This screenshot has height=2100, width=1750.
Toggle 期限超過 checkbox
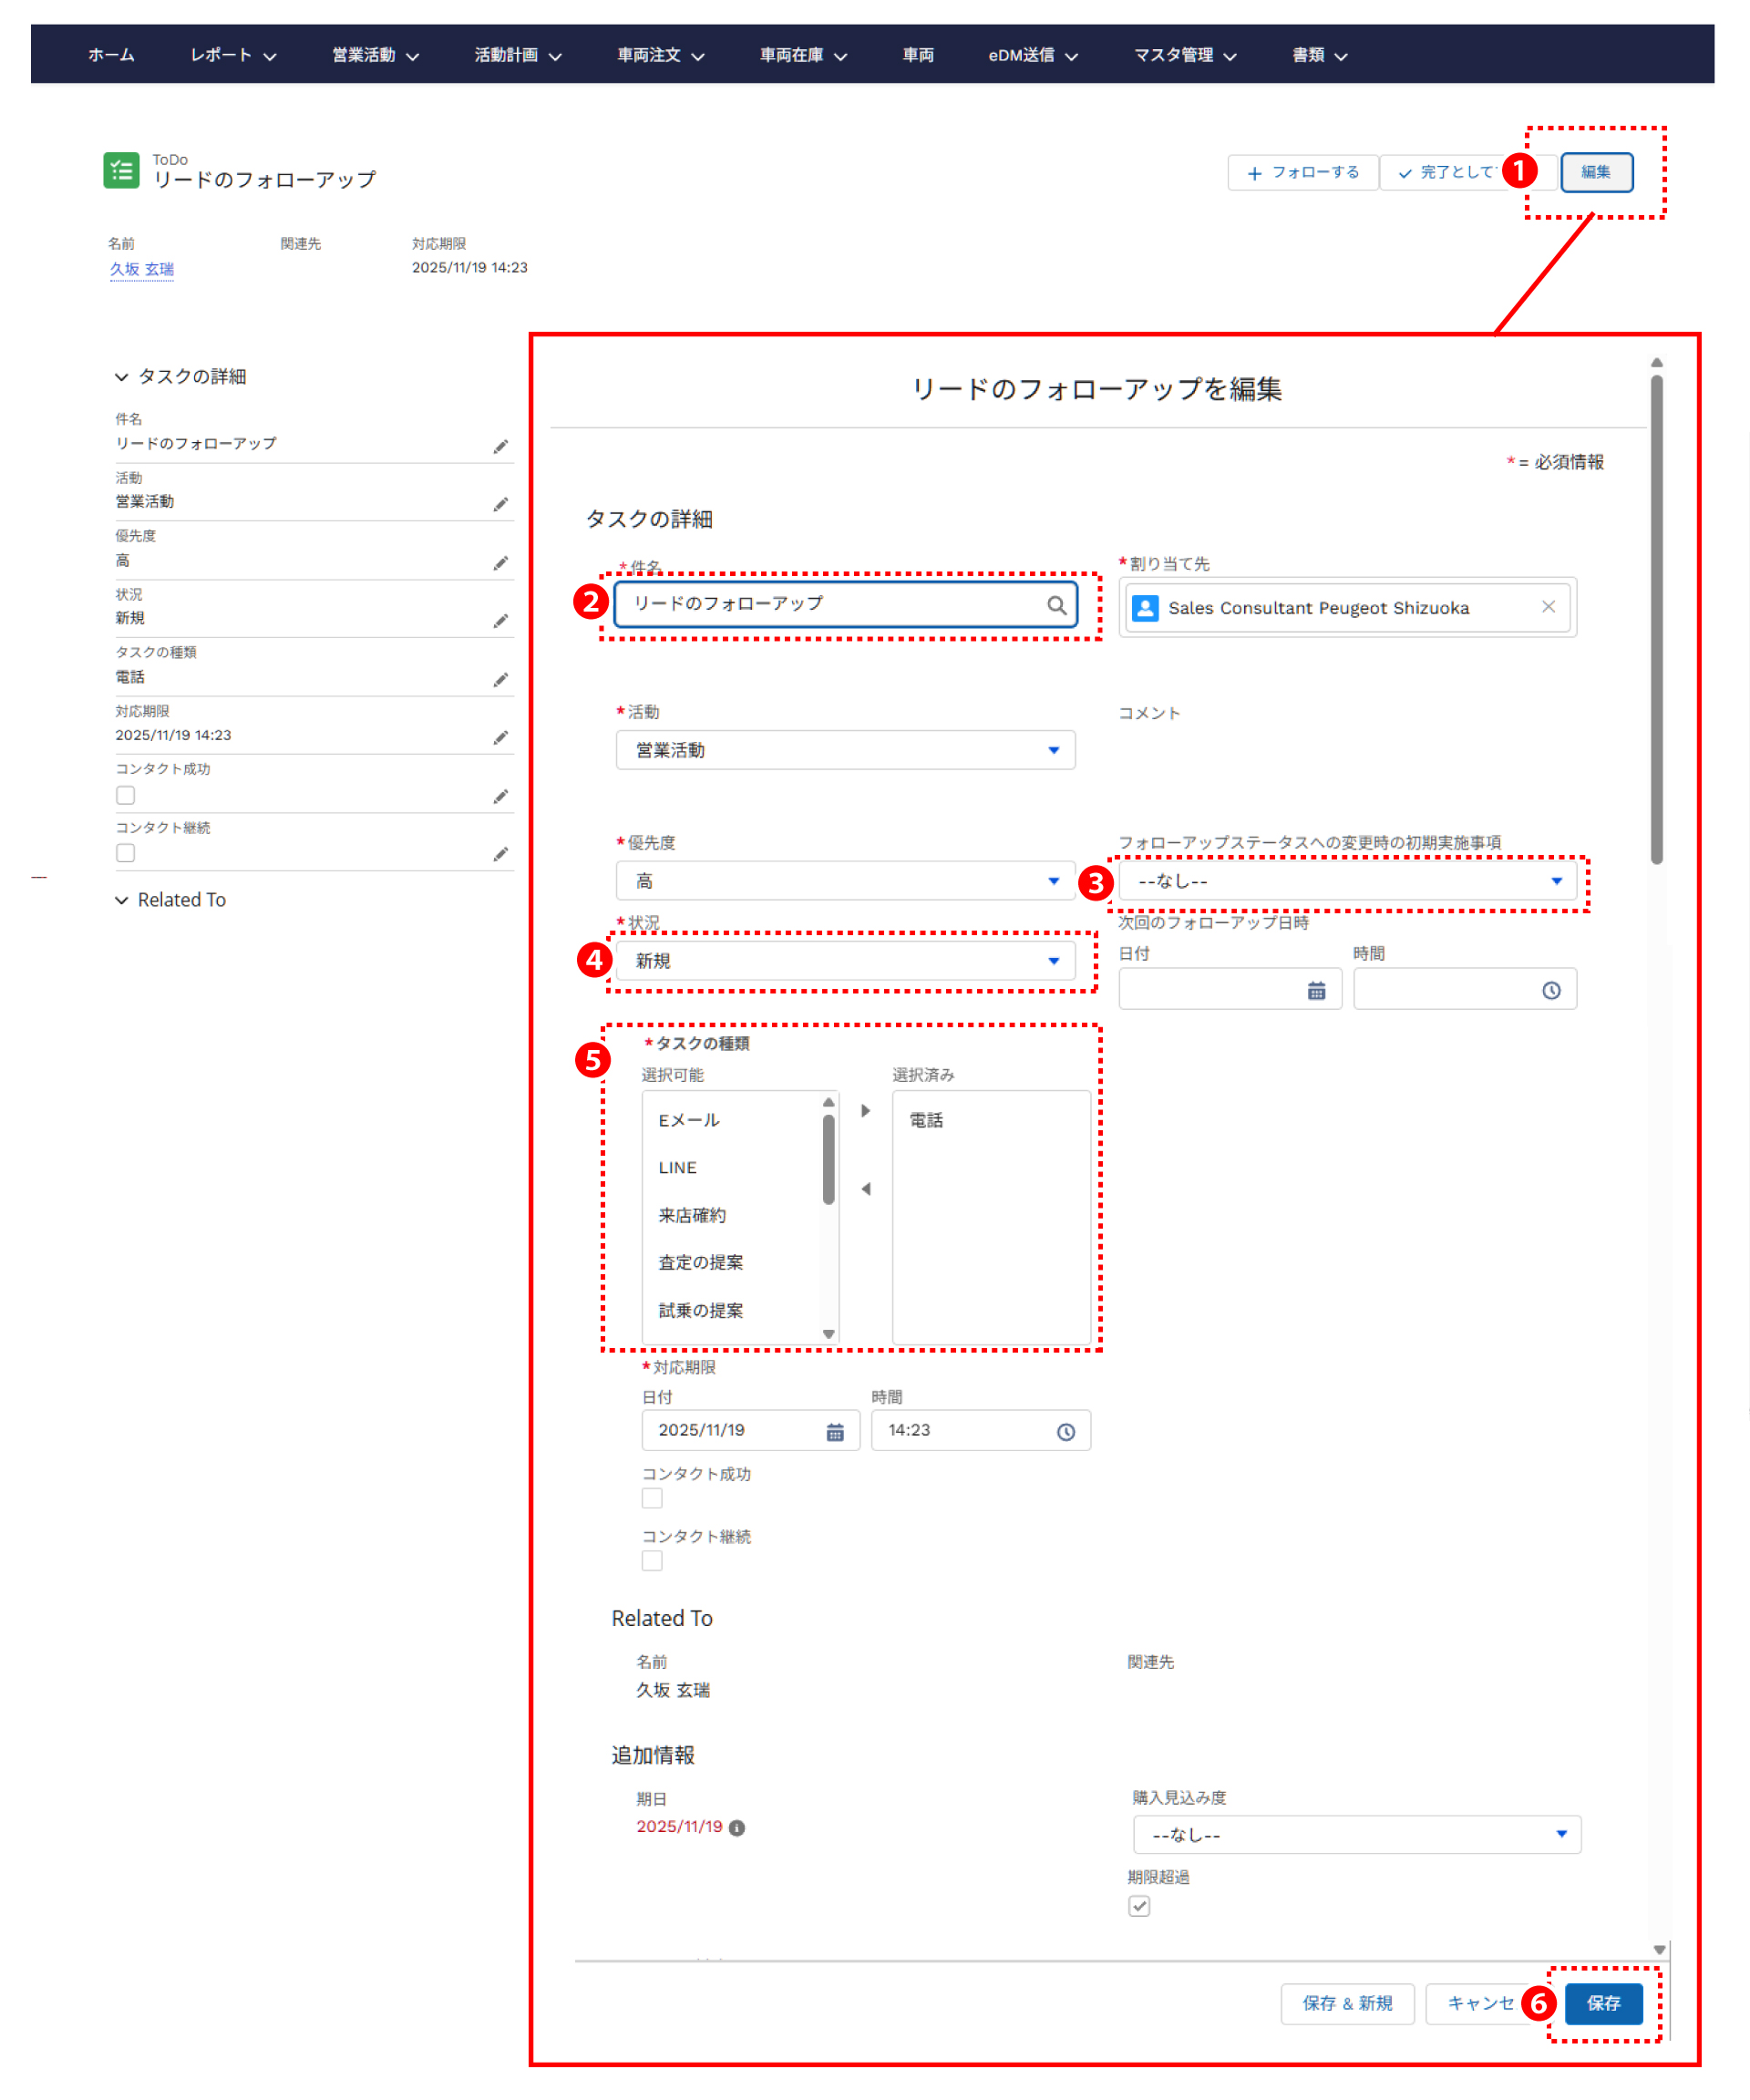[x=1139, y=1906]
